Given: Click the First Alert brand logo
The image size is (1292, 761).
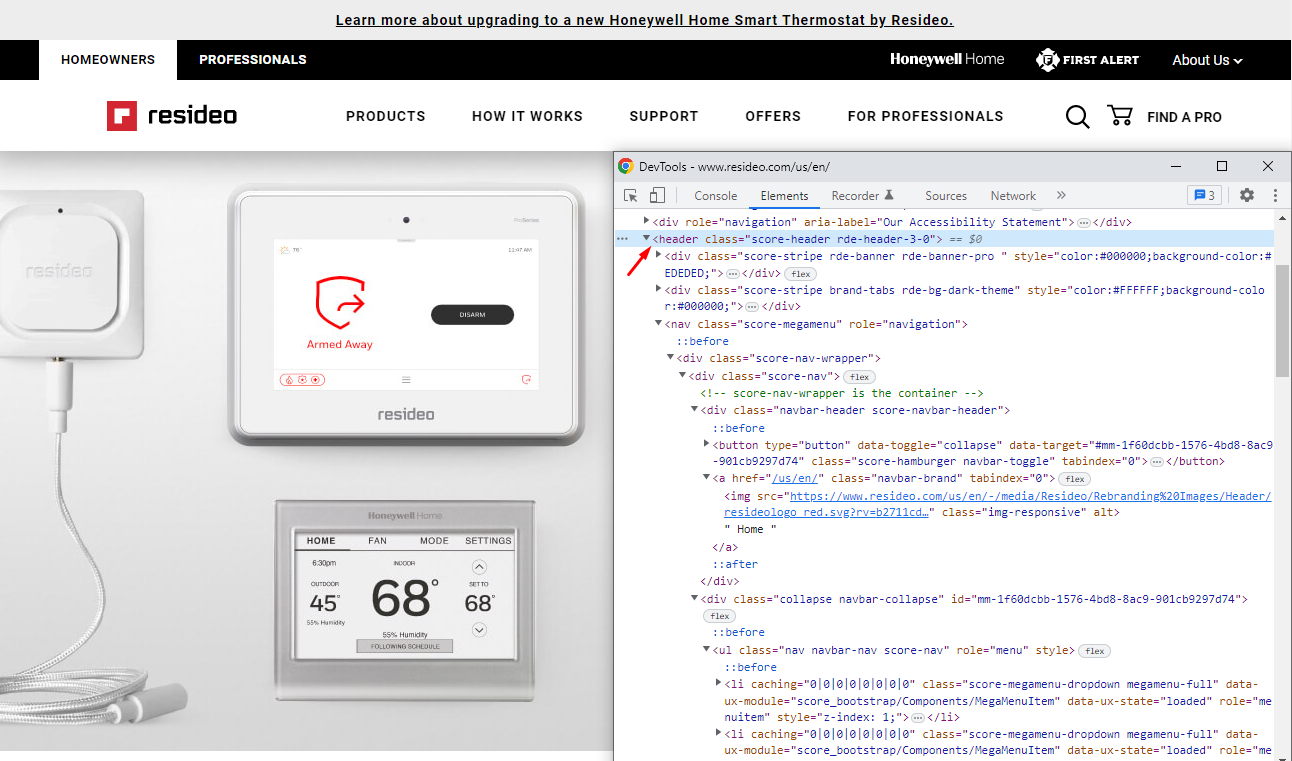Looking at the screenshot, I should [1087, 60].
